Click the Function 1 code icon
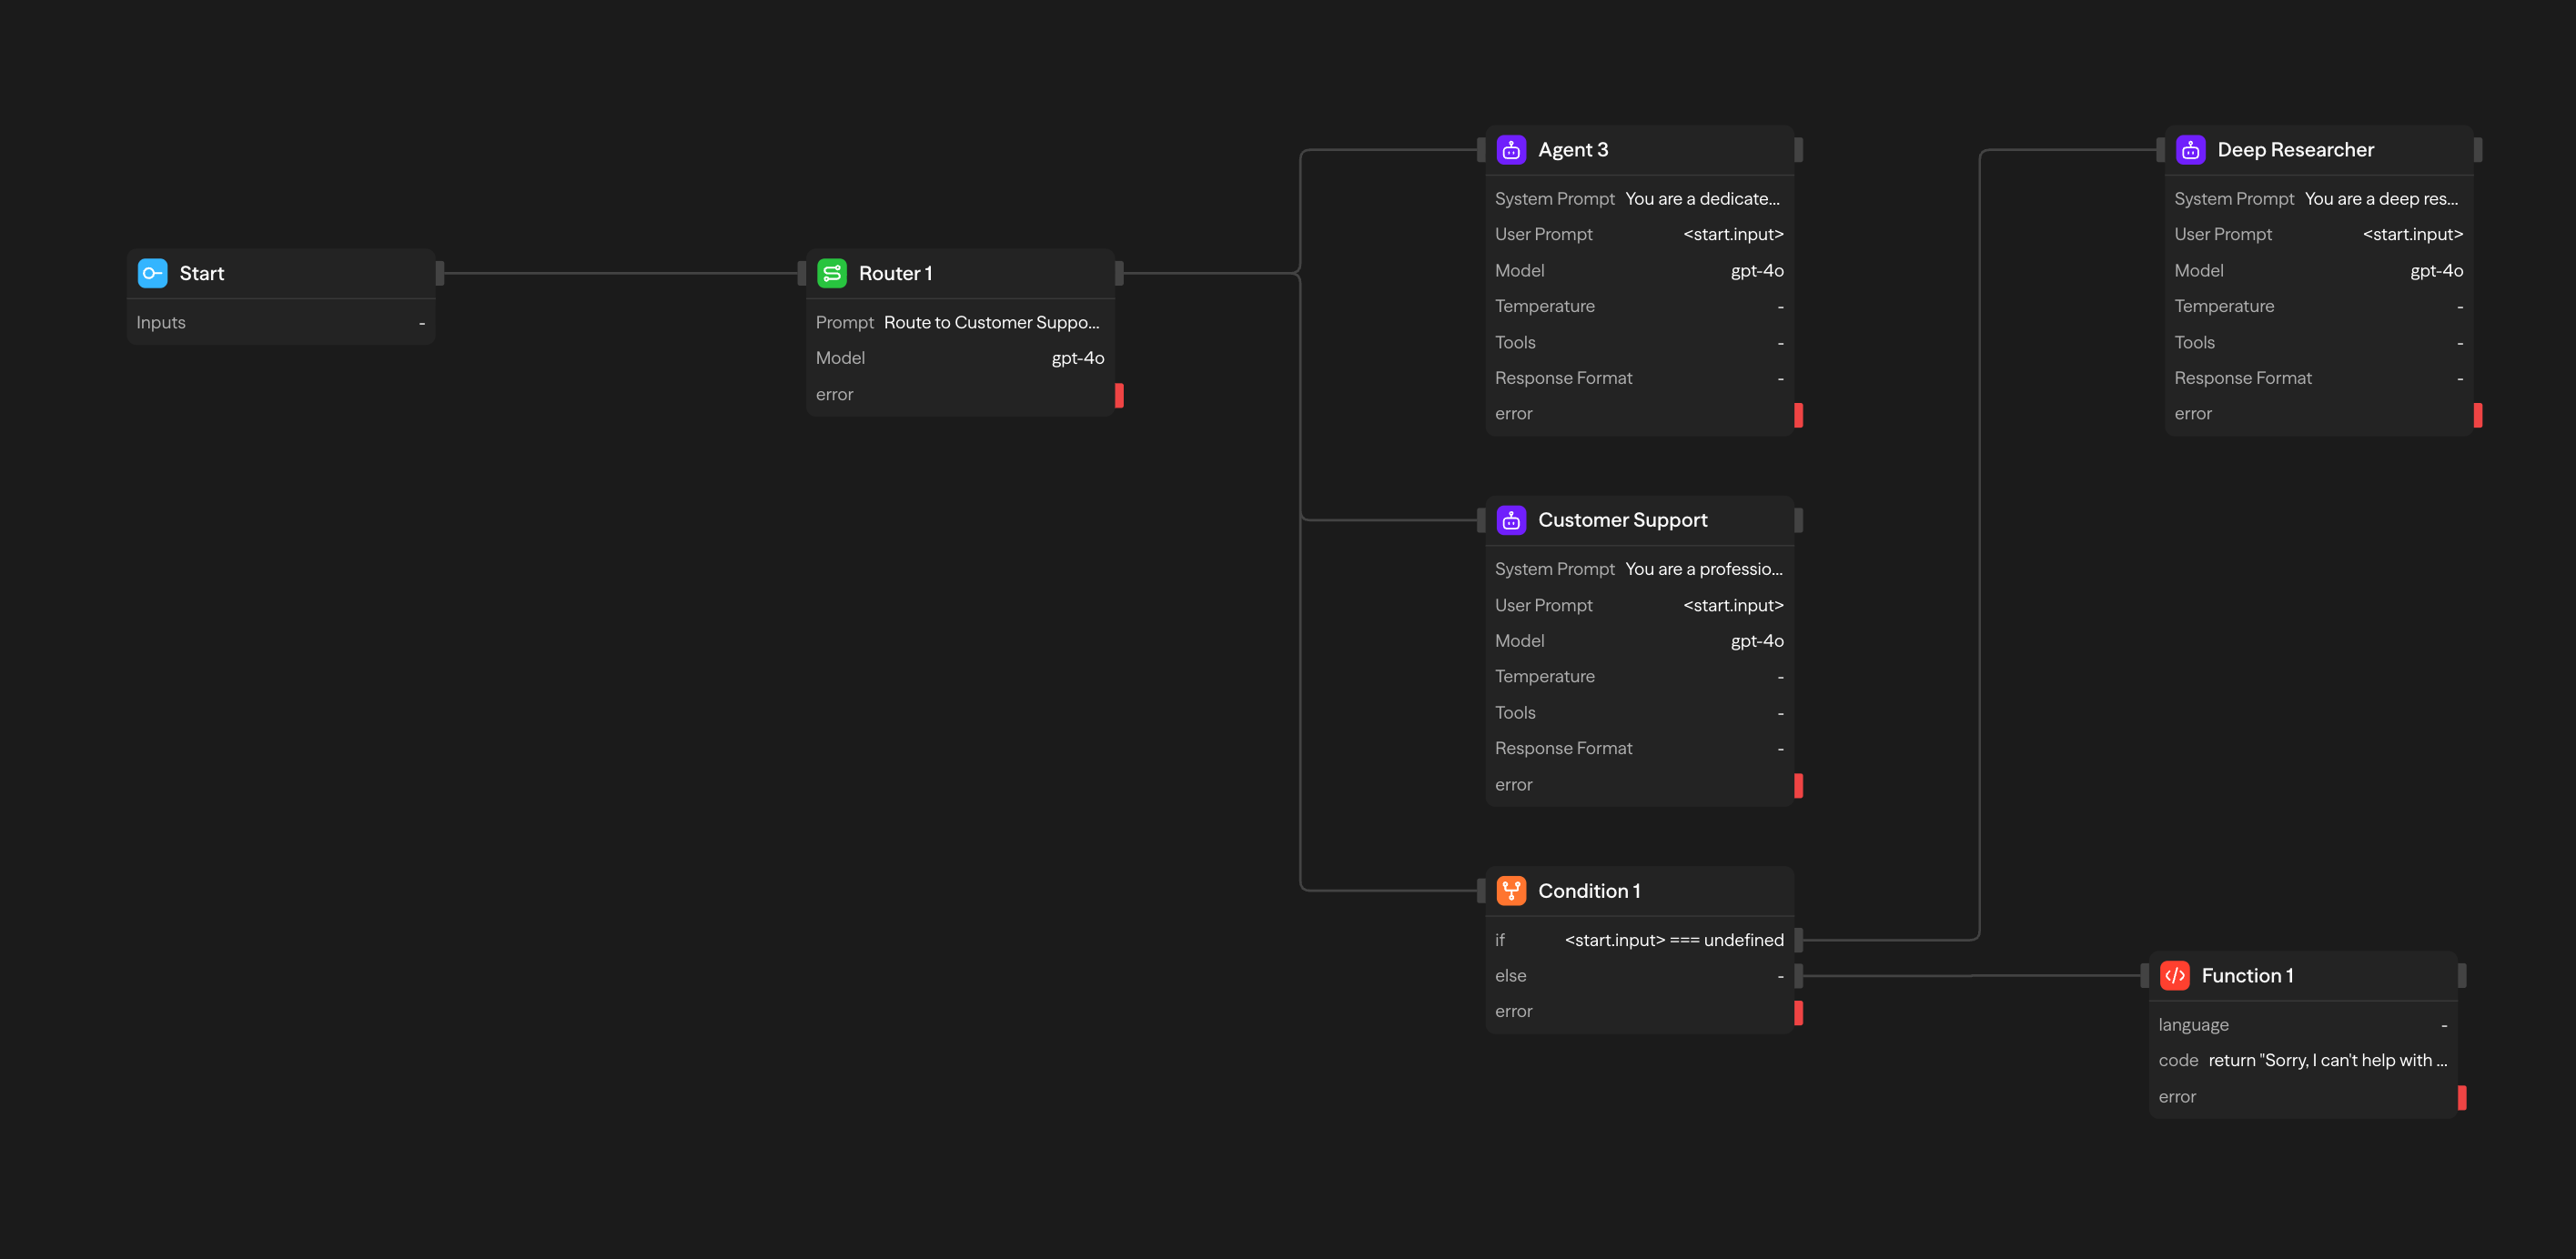This screenshot has height=1259, width=2576. click(x=2174, y=975)
